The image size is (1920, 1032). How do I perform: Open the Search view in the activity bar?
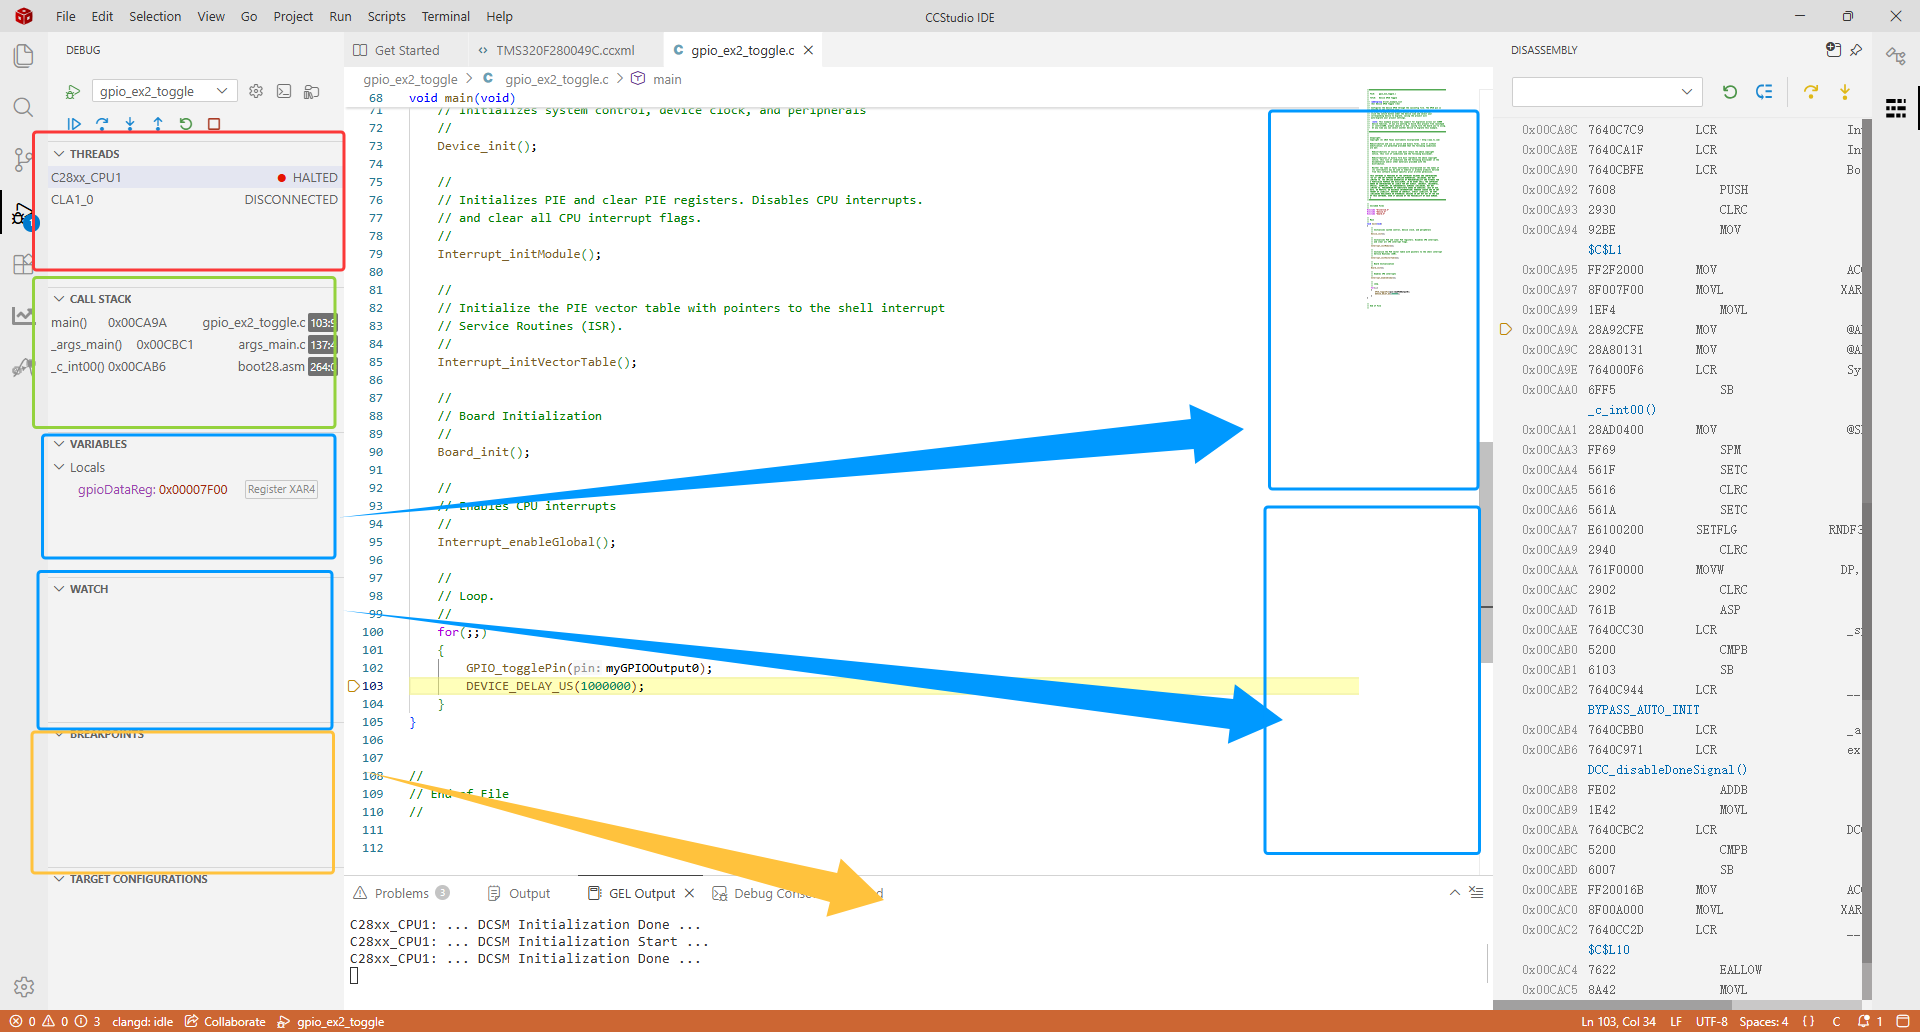coord(23,107)
